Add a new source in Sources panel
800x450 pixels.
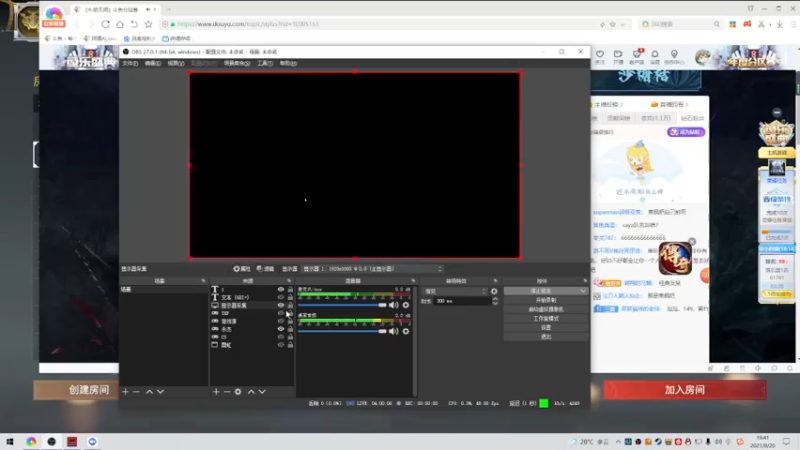coord(216,392)
